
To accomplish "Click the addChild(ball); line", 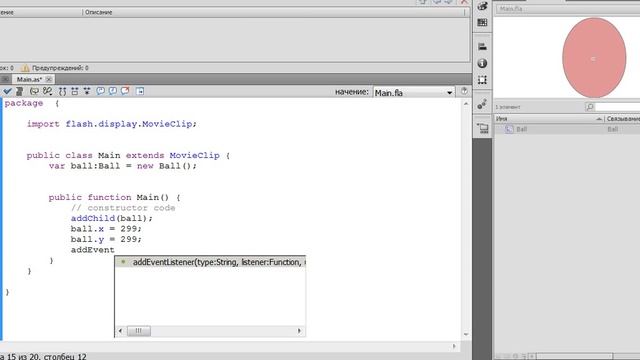I will pyautogui.click(x=111, y=218).
